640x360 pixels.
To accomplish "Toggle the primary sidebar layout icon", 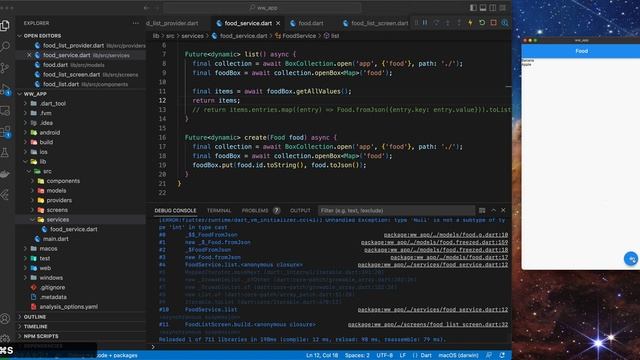I will pyautogui.click(x=473, y=7).
